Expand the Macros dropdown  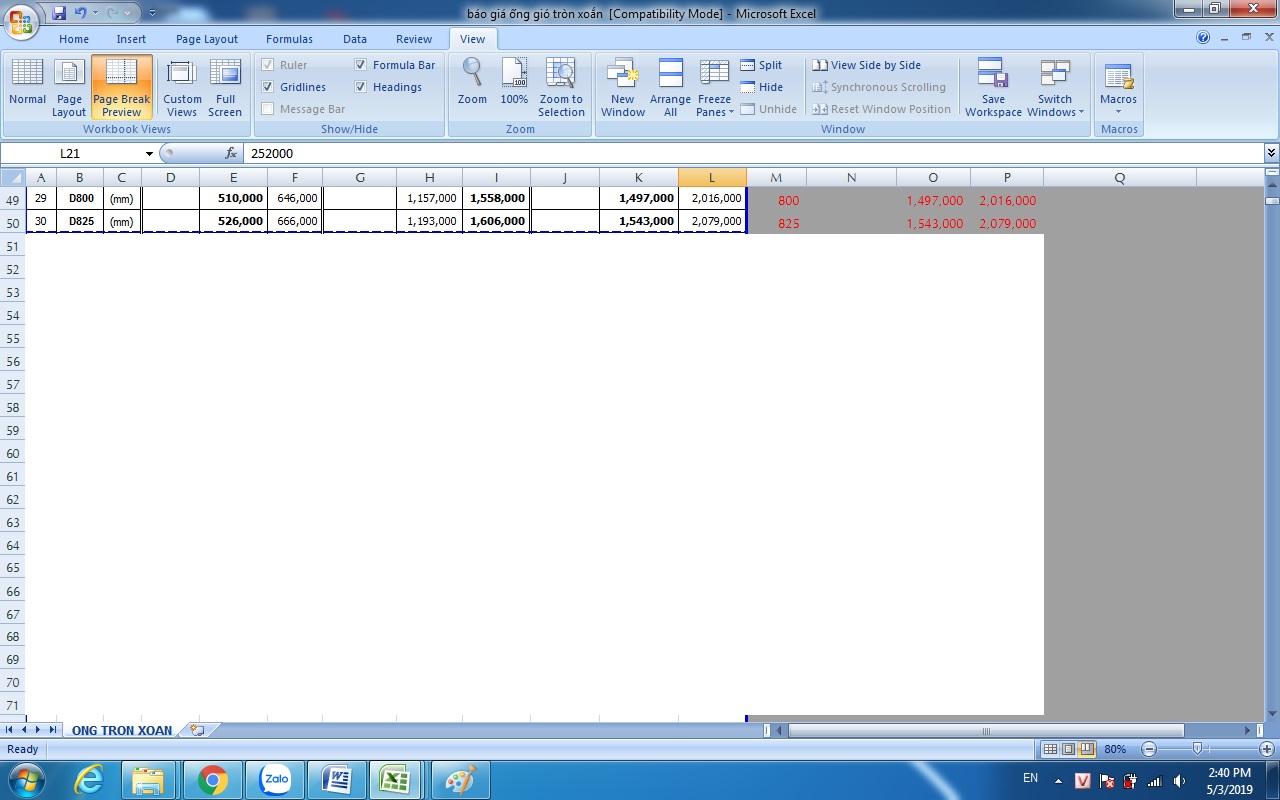pyautogui.click(x=1118, y=111)
